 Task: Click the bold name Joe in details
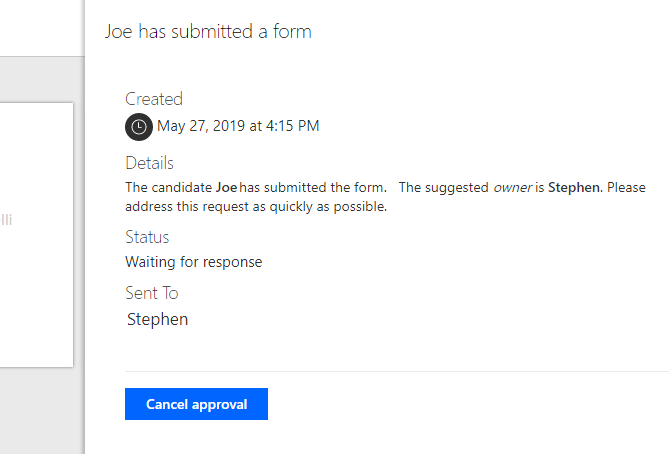click(226, 187)
